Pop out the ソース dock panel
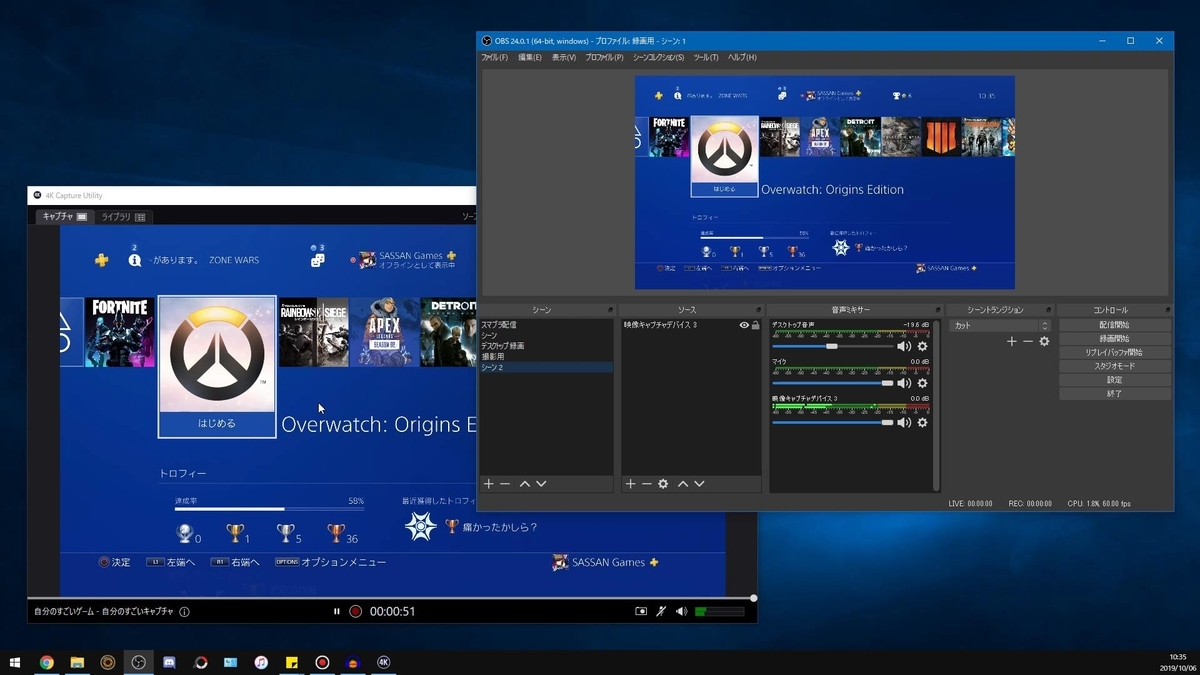Screen dimensions: 1200x675 (x=760, y=310)
